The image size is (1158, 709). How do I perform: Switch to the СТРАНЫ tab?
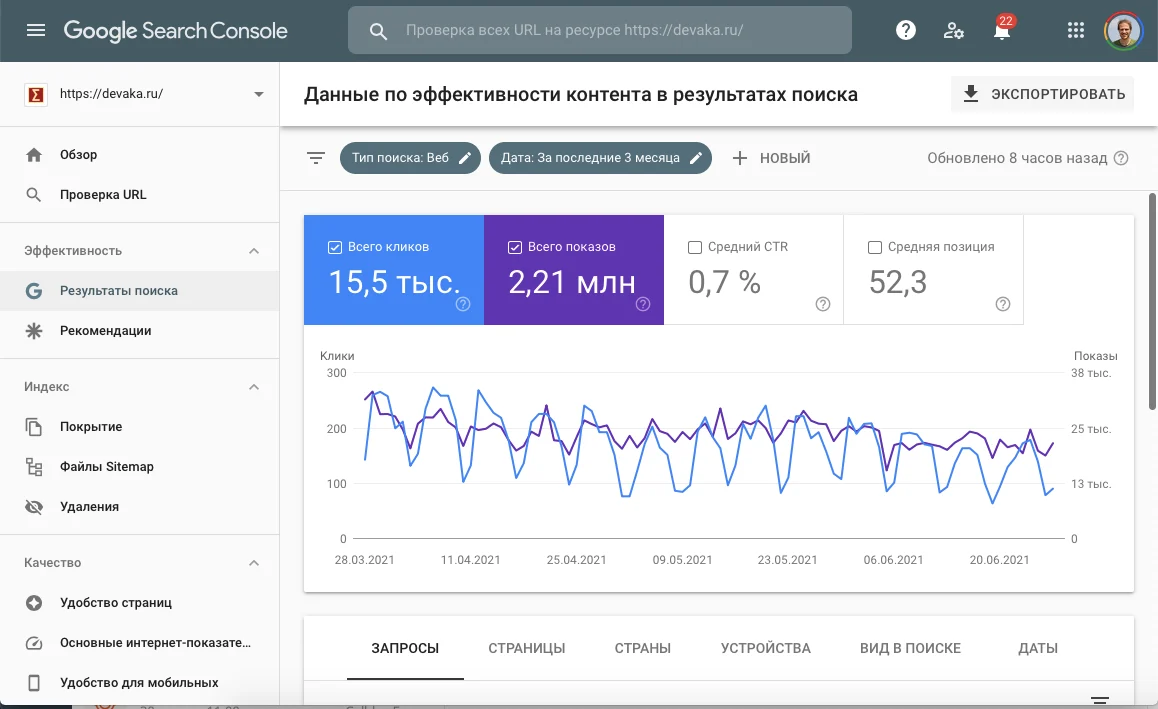tap(643, 648)
